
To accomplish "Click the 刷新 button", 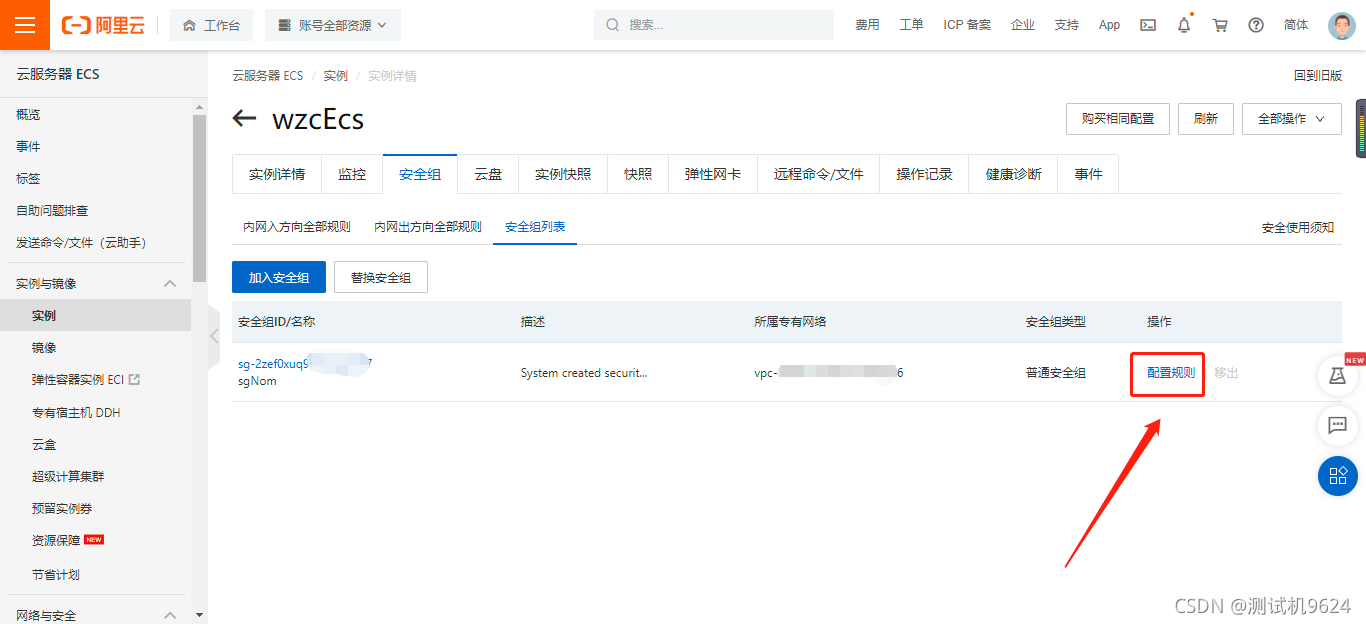I will pos(1206,118).
